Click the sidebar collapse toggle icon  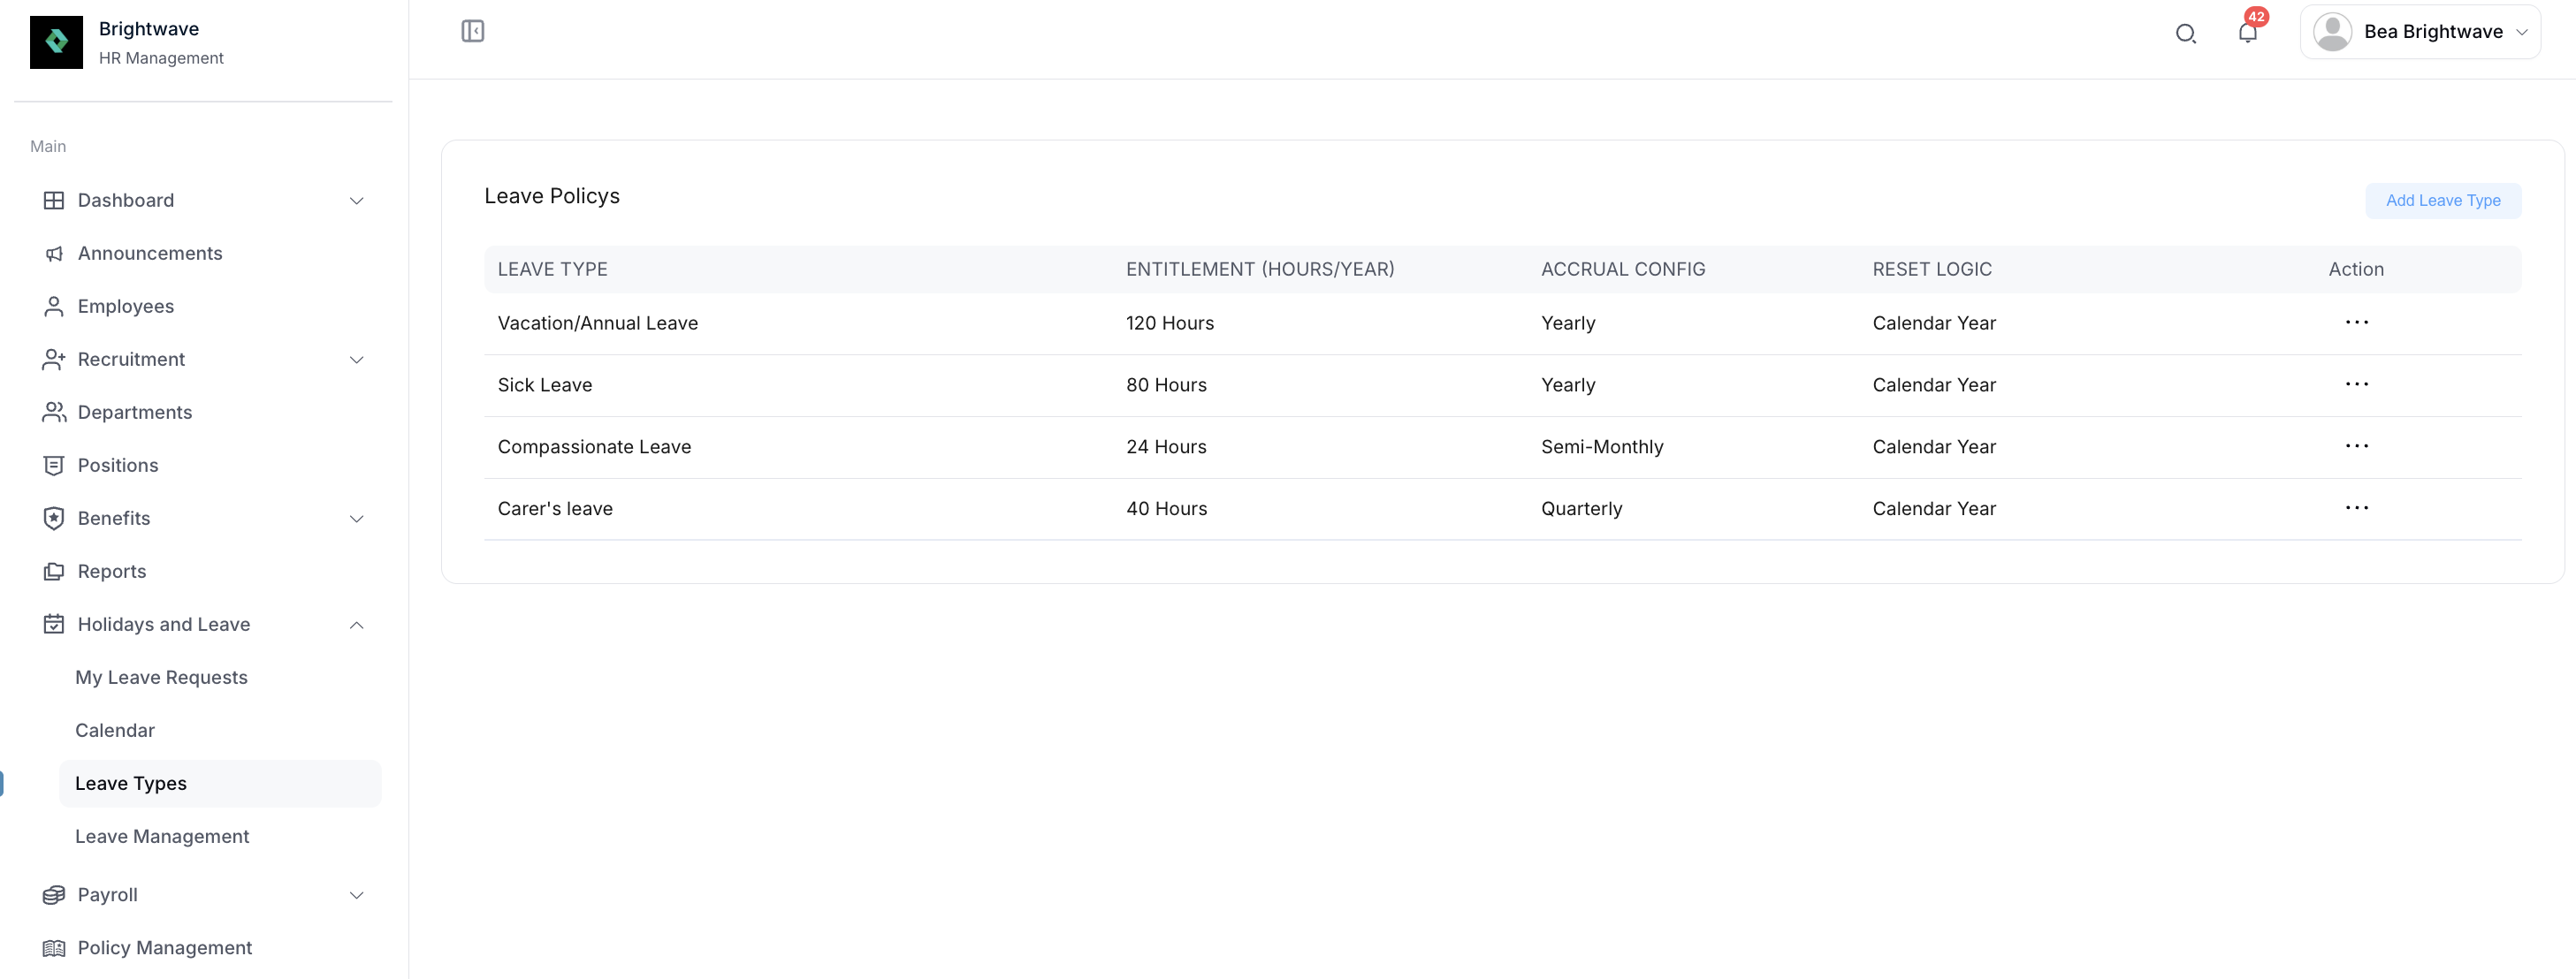(473, 31)
